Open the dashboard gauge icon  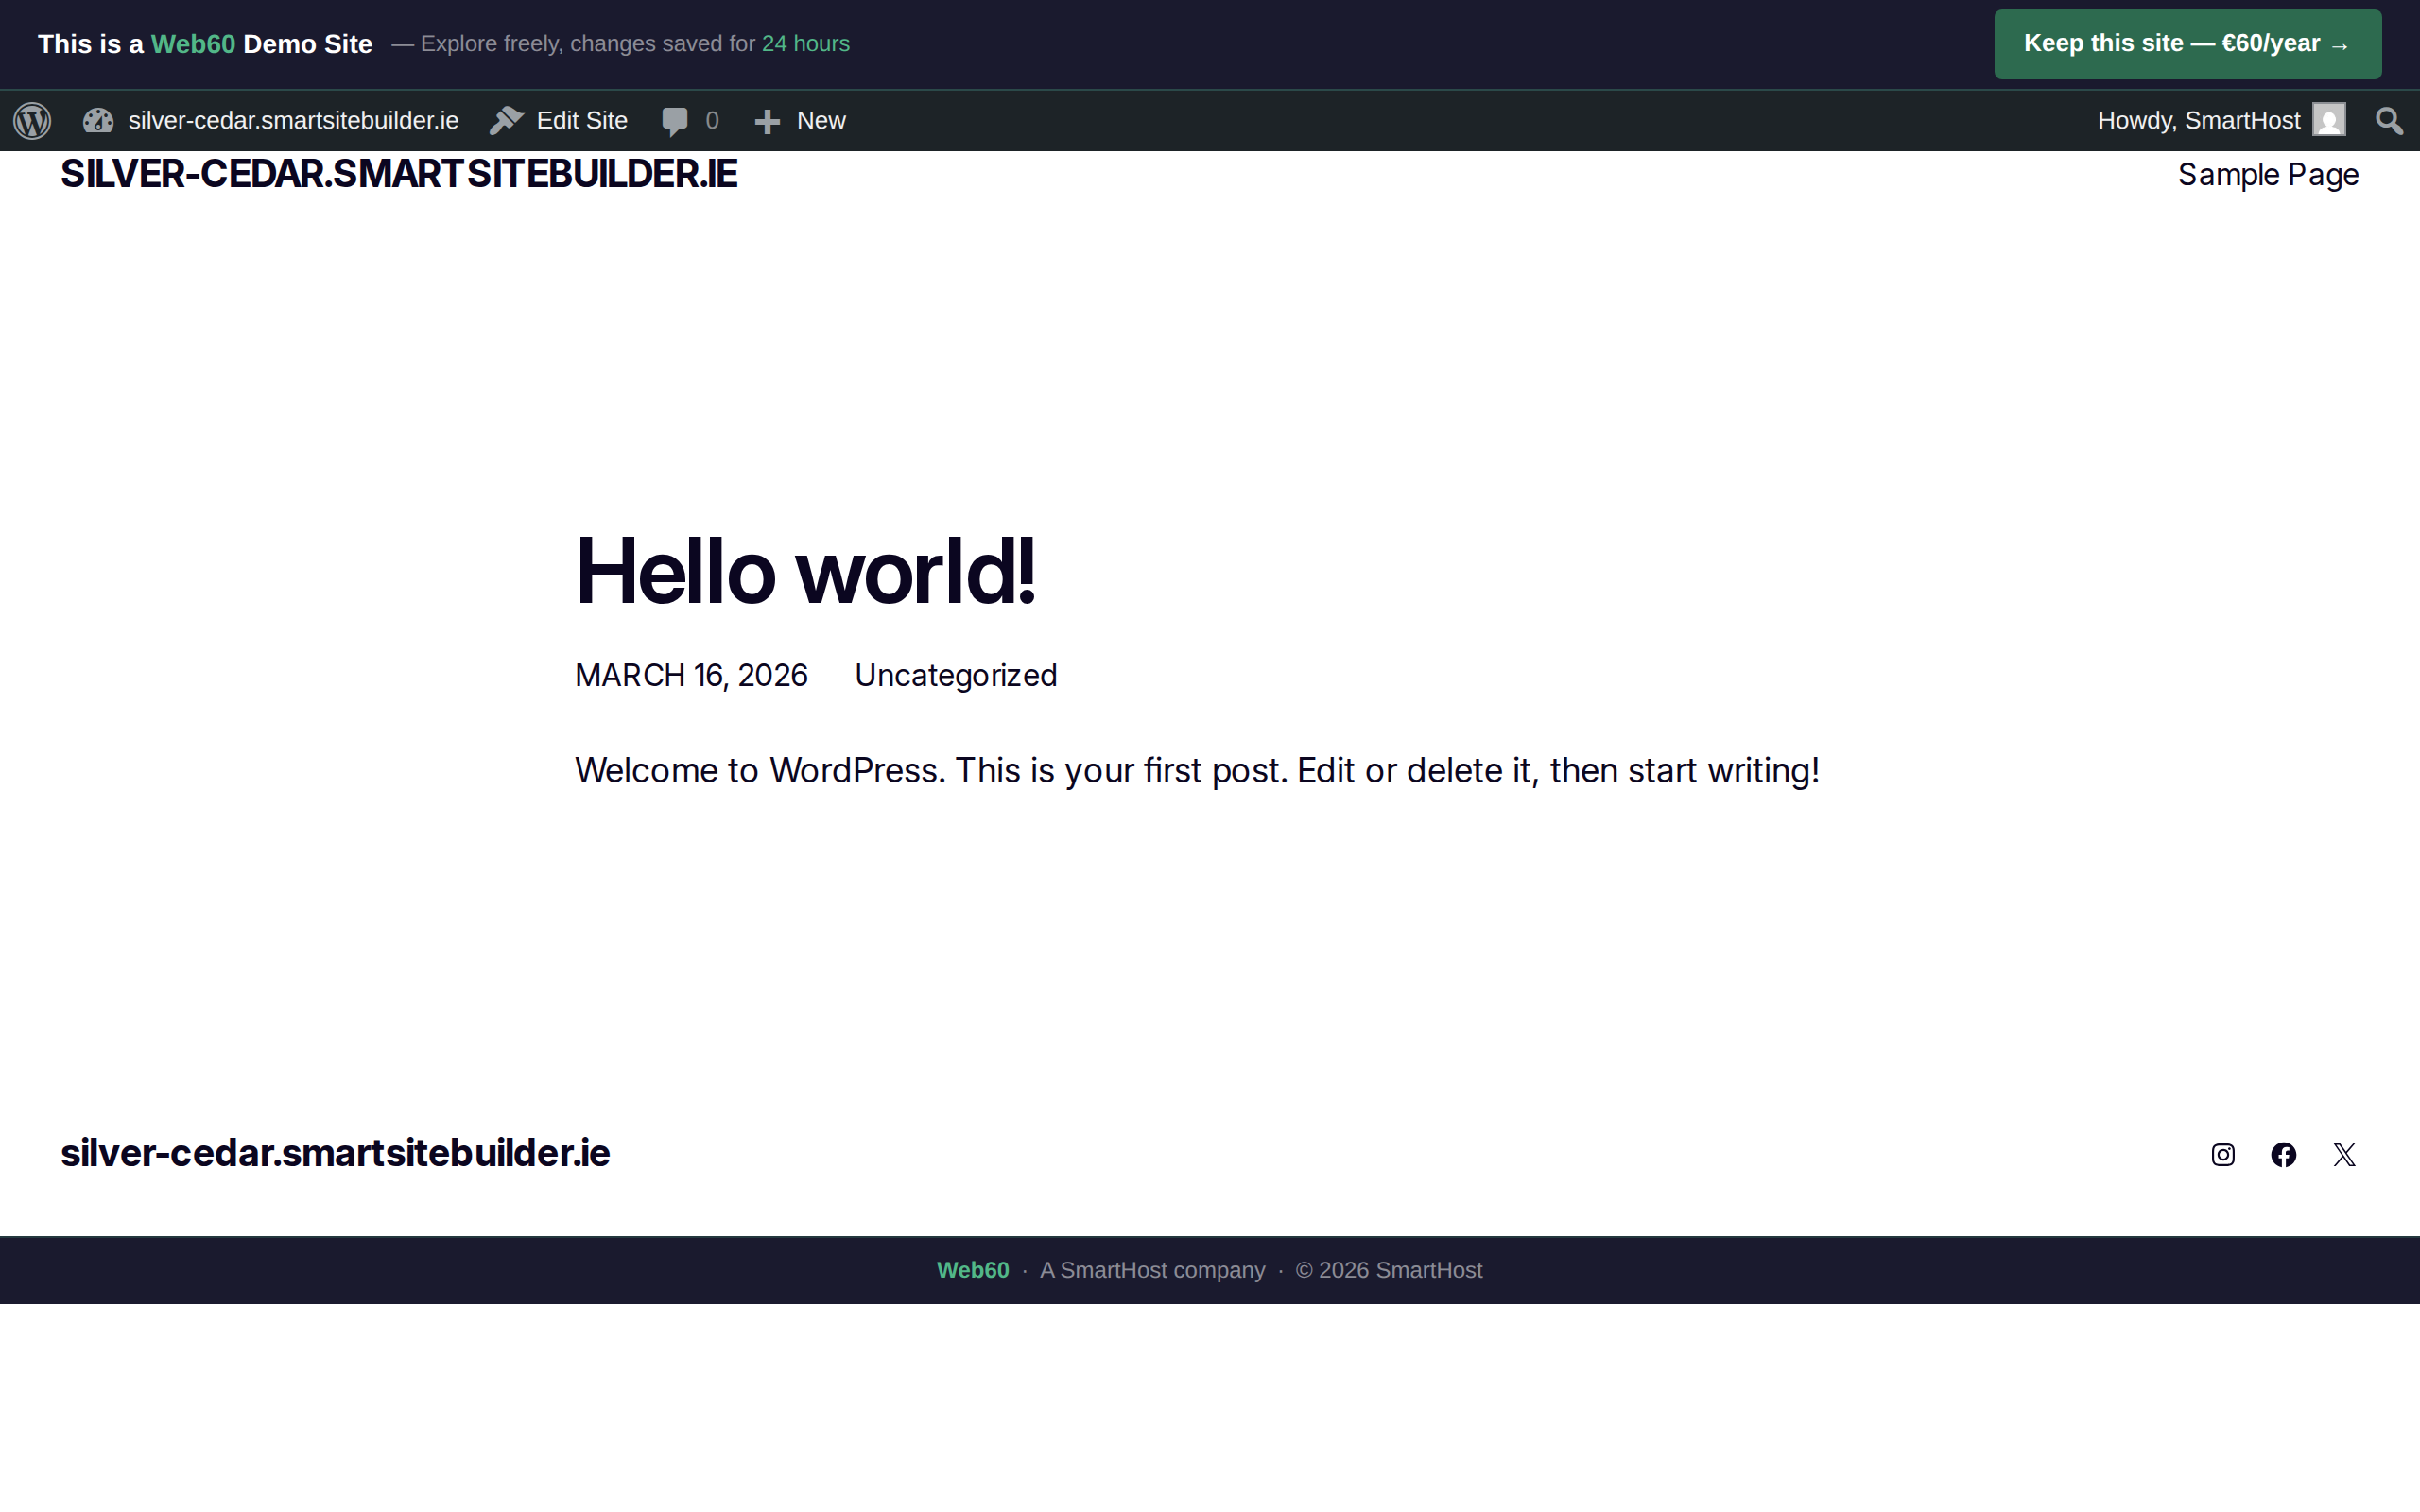[98, 121]
